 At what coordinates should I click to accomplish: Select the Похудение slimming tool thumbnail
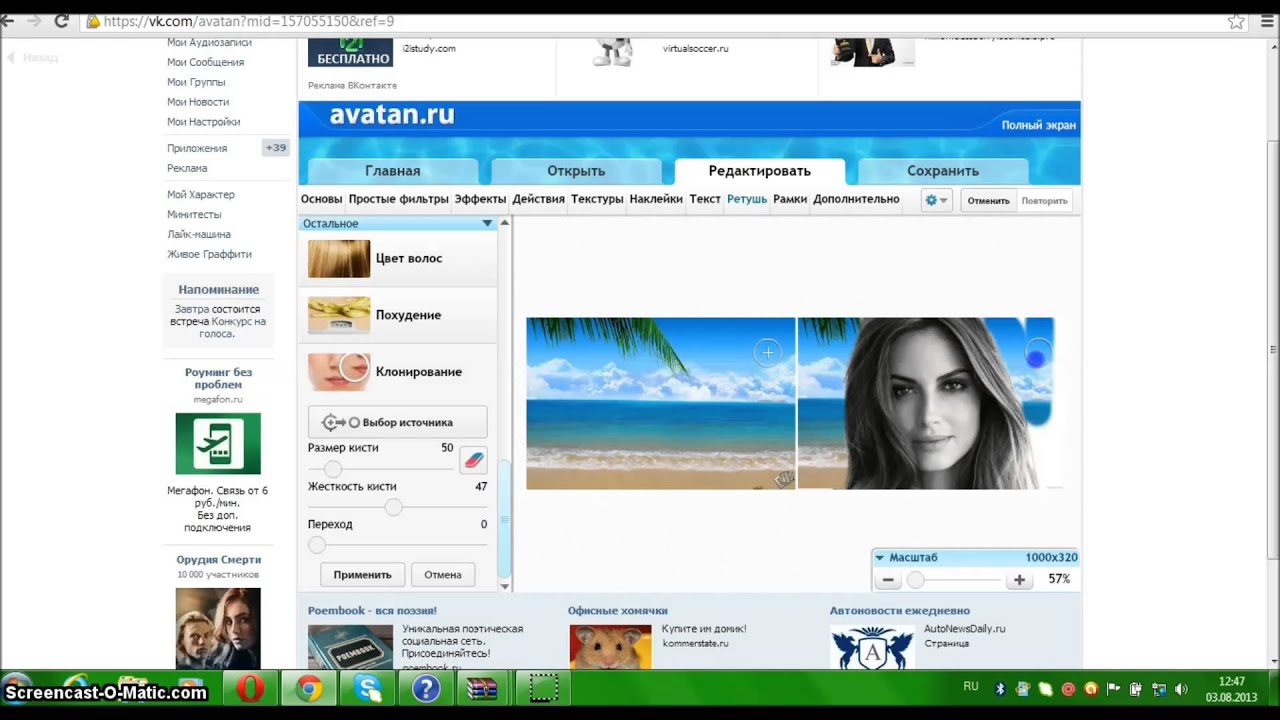click(339, 315)
